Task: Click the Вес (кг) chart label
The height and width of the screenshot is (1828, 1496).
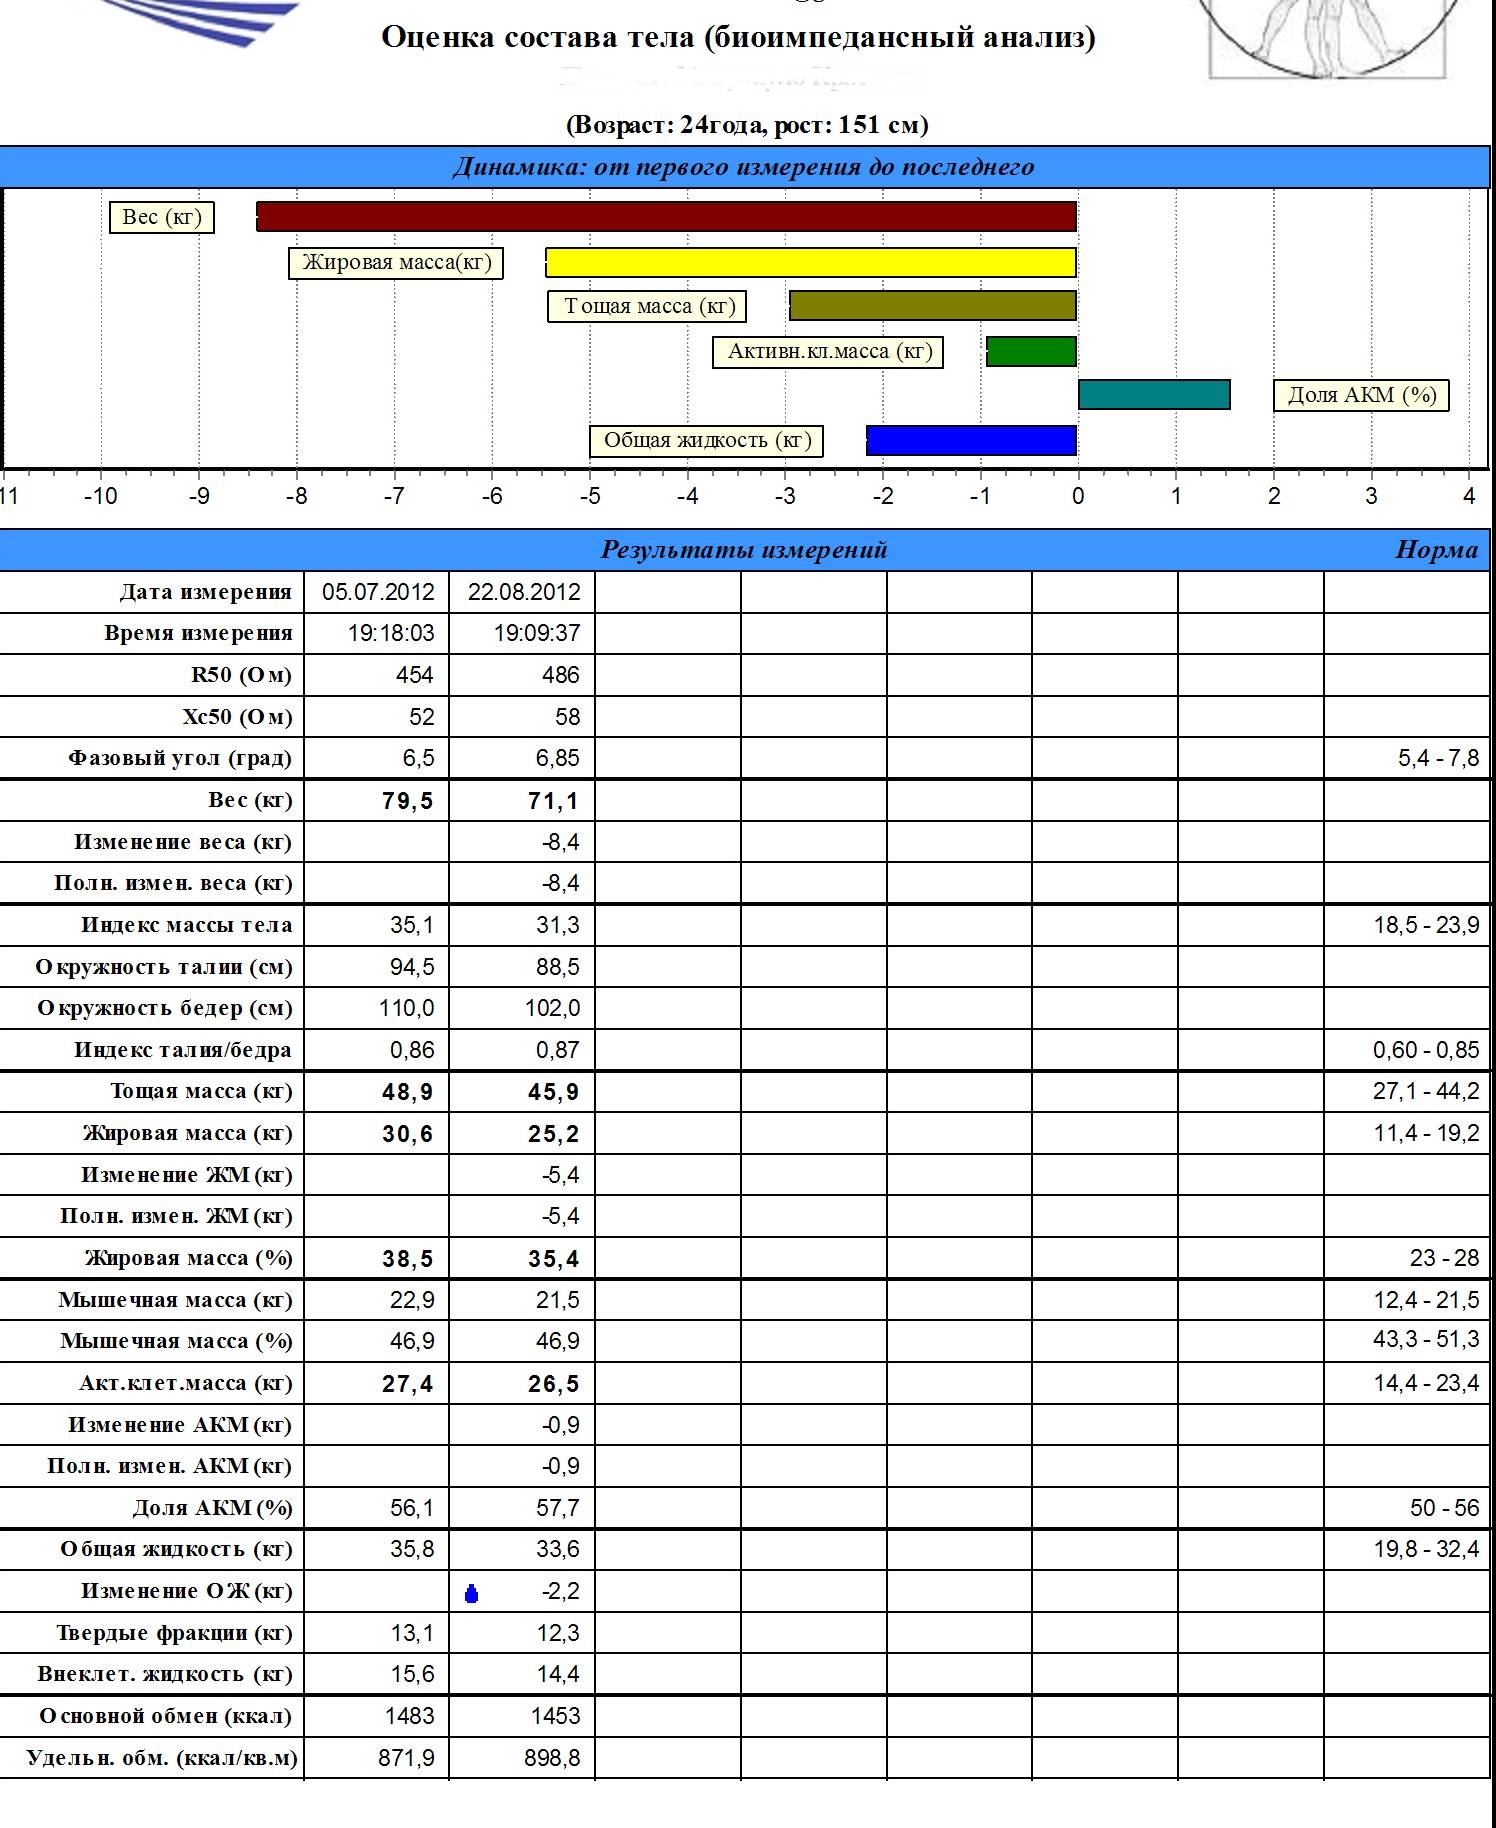Action: pos(162,218)
